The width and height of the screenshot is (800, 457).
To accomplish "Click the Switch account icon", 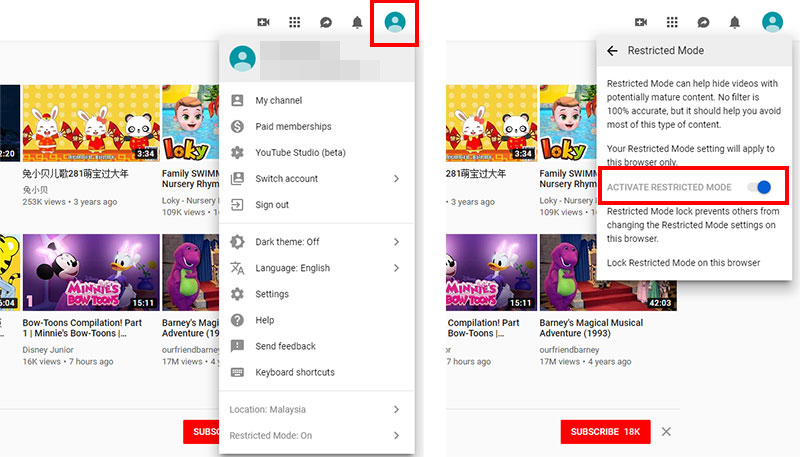I will pyautogui.click(x=237, y=179).
